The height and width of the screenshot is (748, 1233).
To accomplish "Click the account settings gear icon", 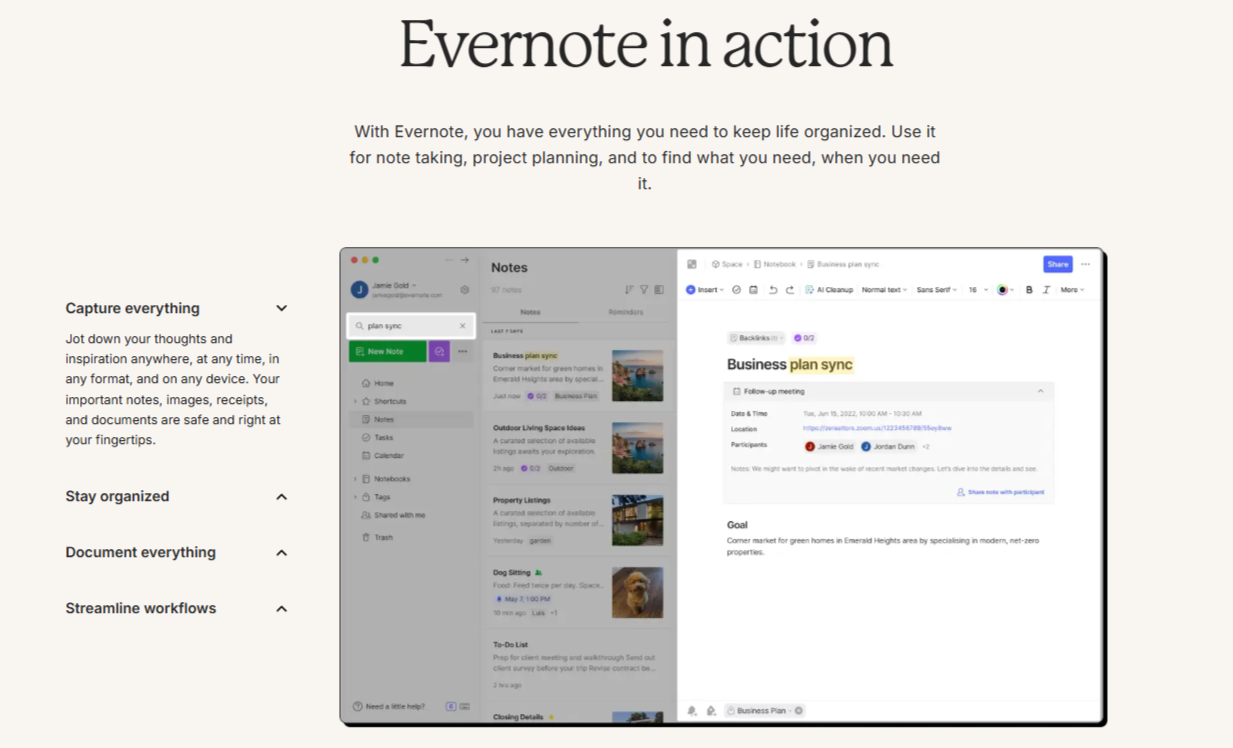I will [x=465, y=290].
